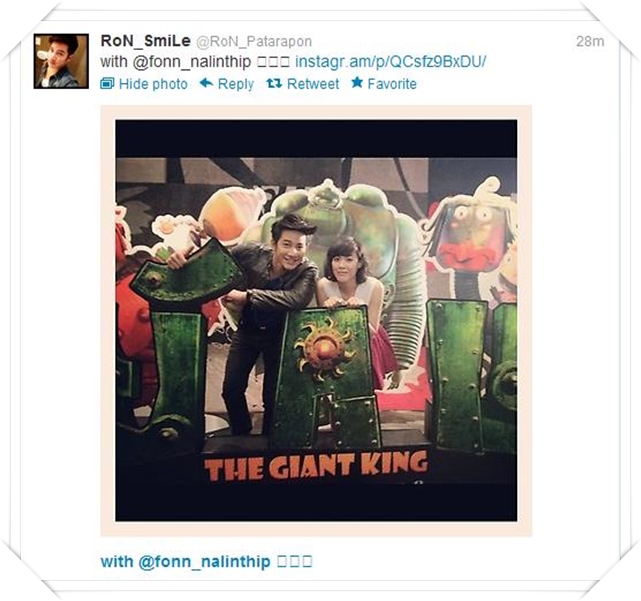Screen dimensions: 641x601
Task: Click the square emoji placeholders in caption
Action: point(295,561)
